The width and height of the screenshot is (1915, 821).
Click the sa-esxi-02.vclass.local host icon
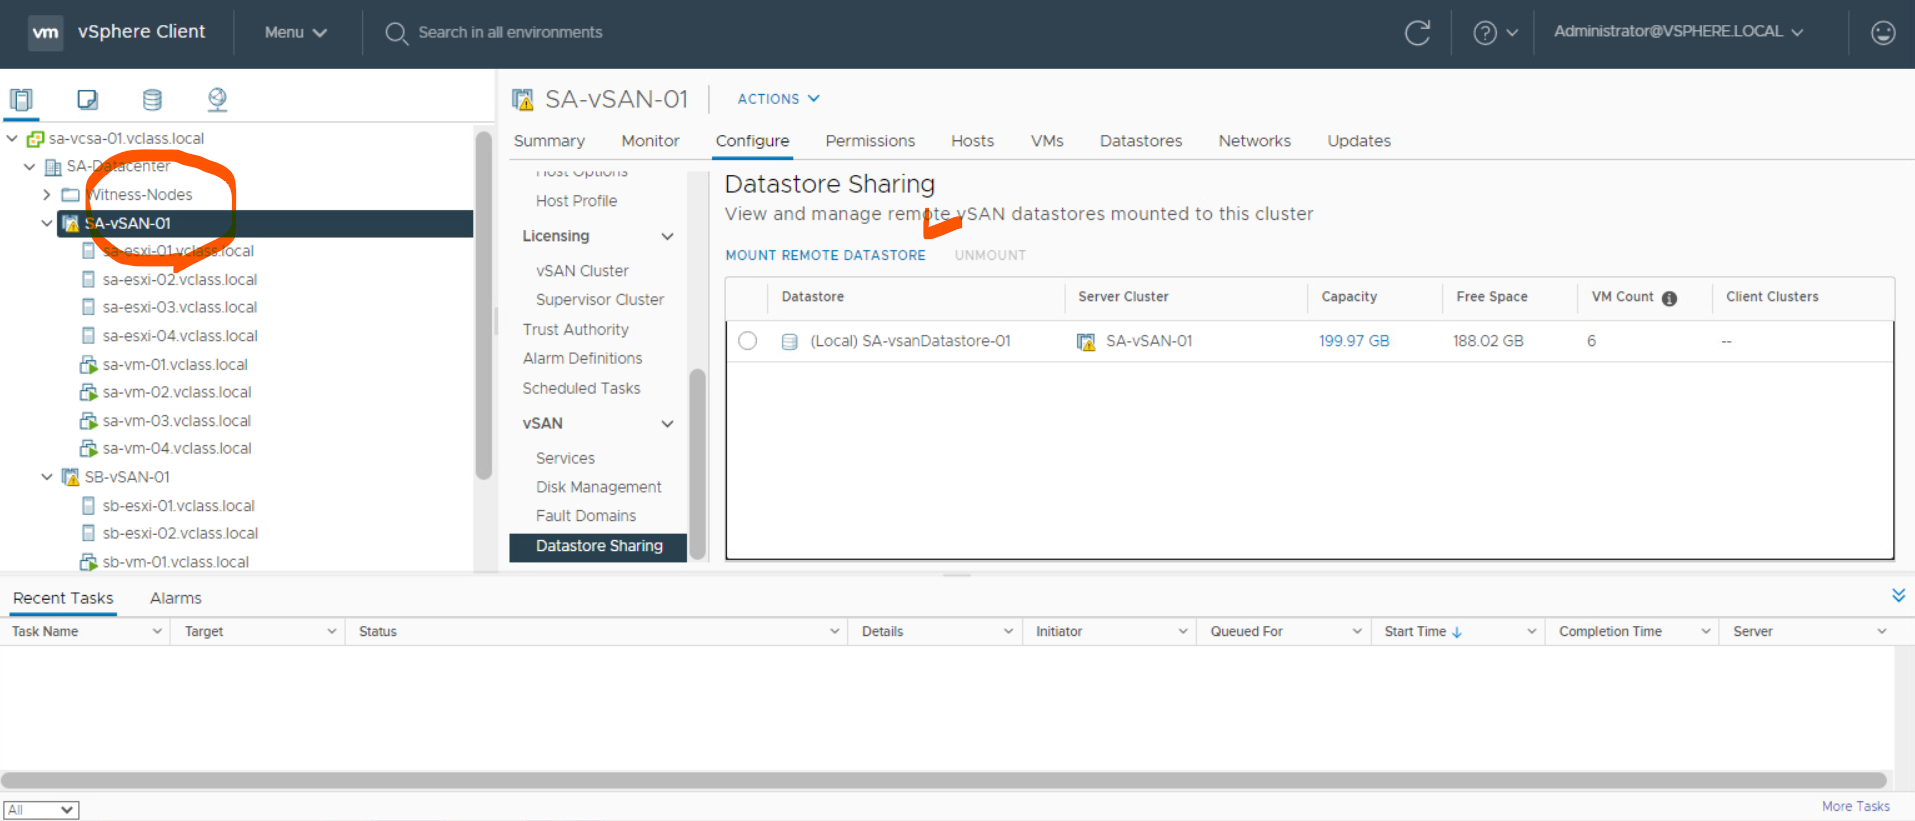(x=89, y=279)
